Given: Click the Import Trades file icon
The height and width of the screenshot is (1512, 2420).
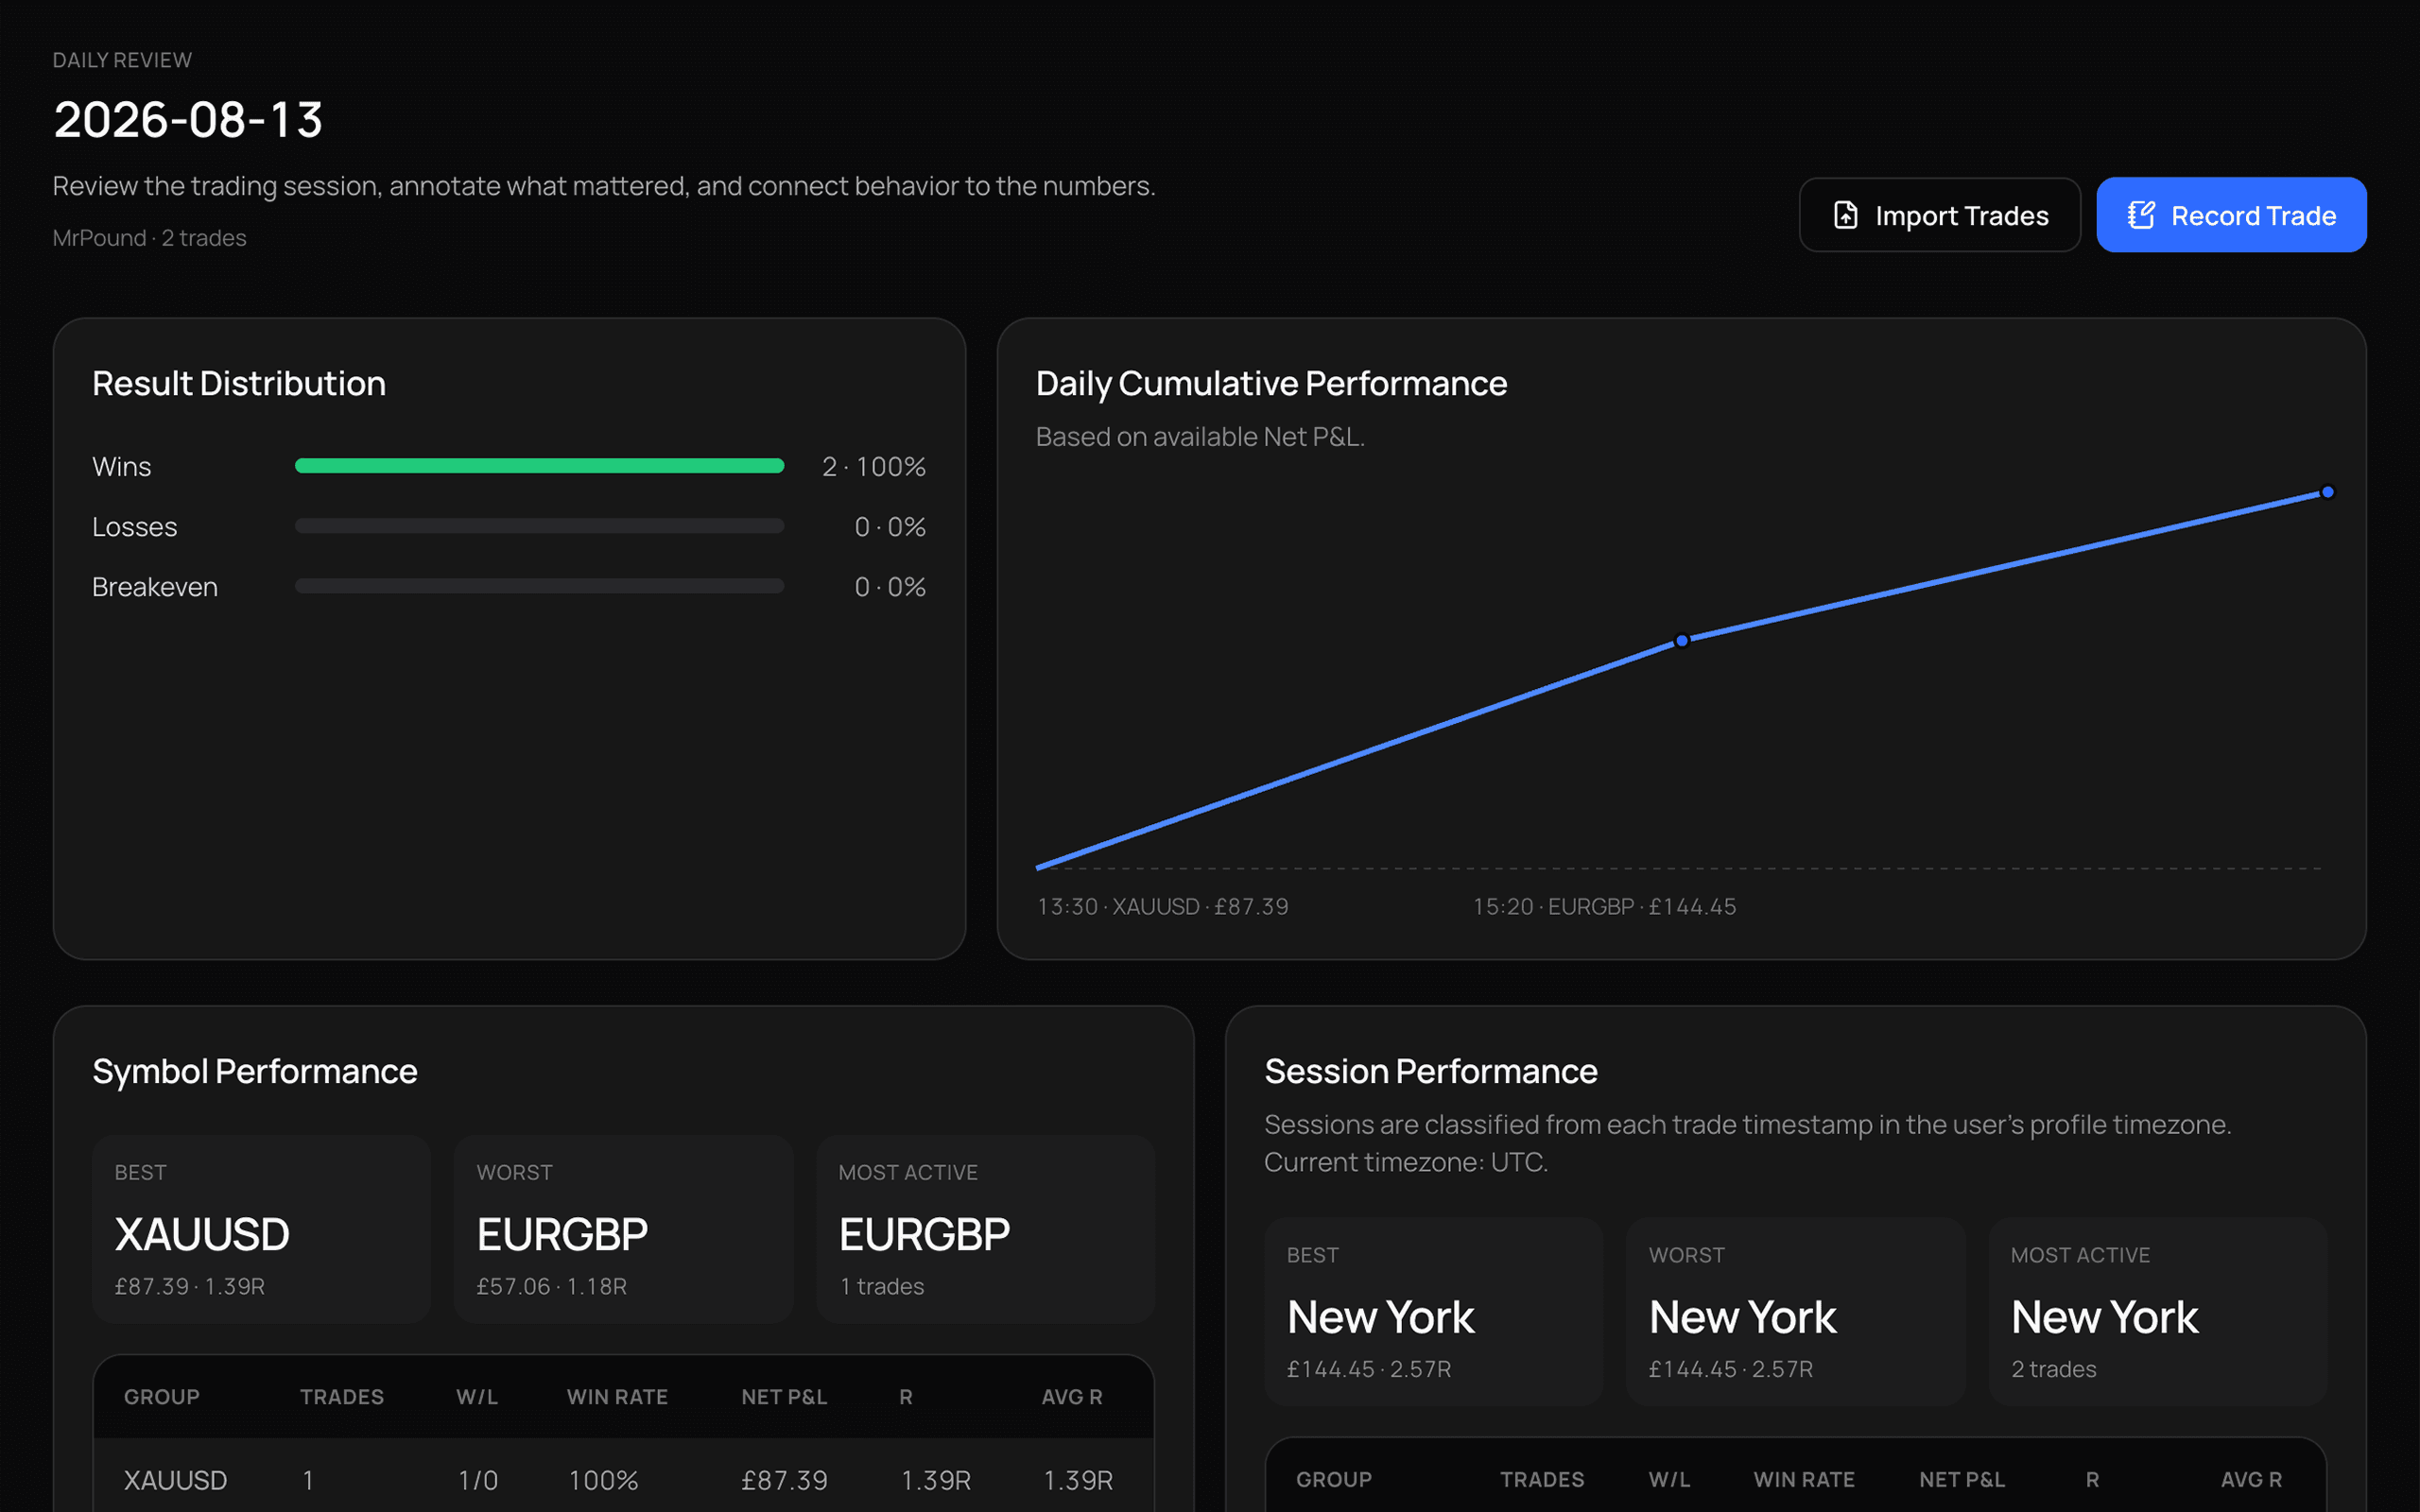Looking at the screenshot, I should pos(1845,215).
